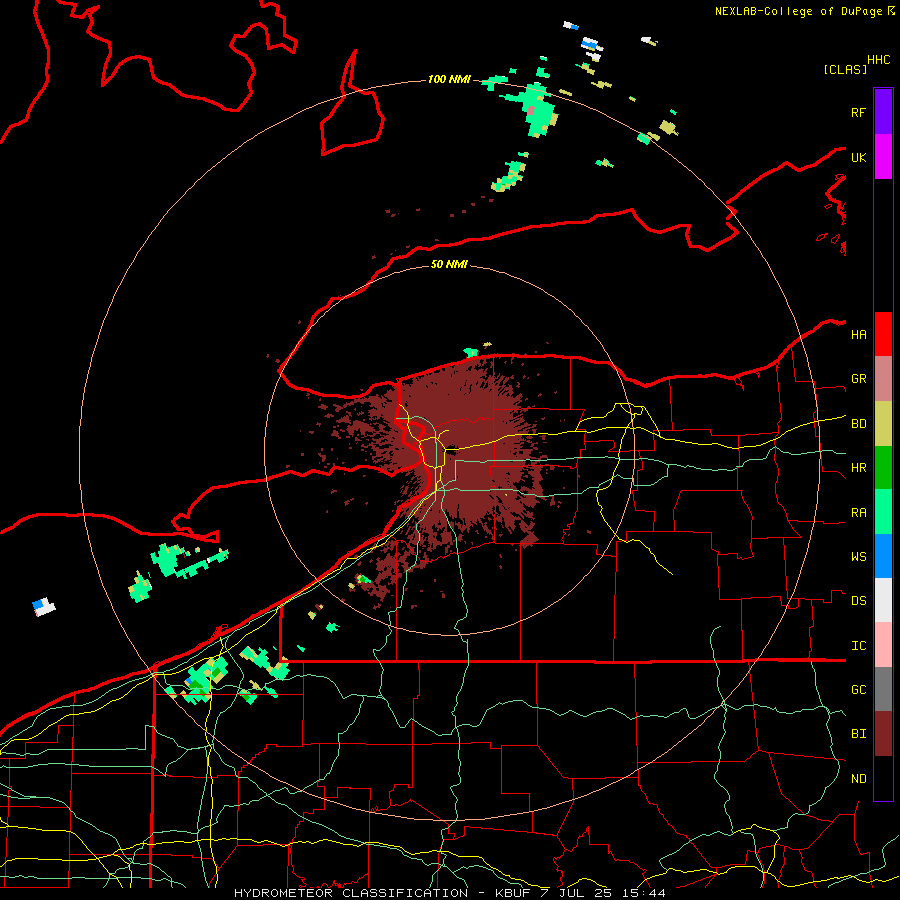
Task: Click the UK legend label
Action: coord(858,157)
